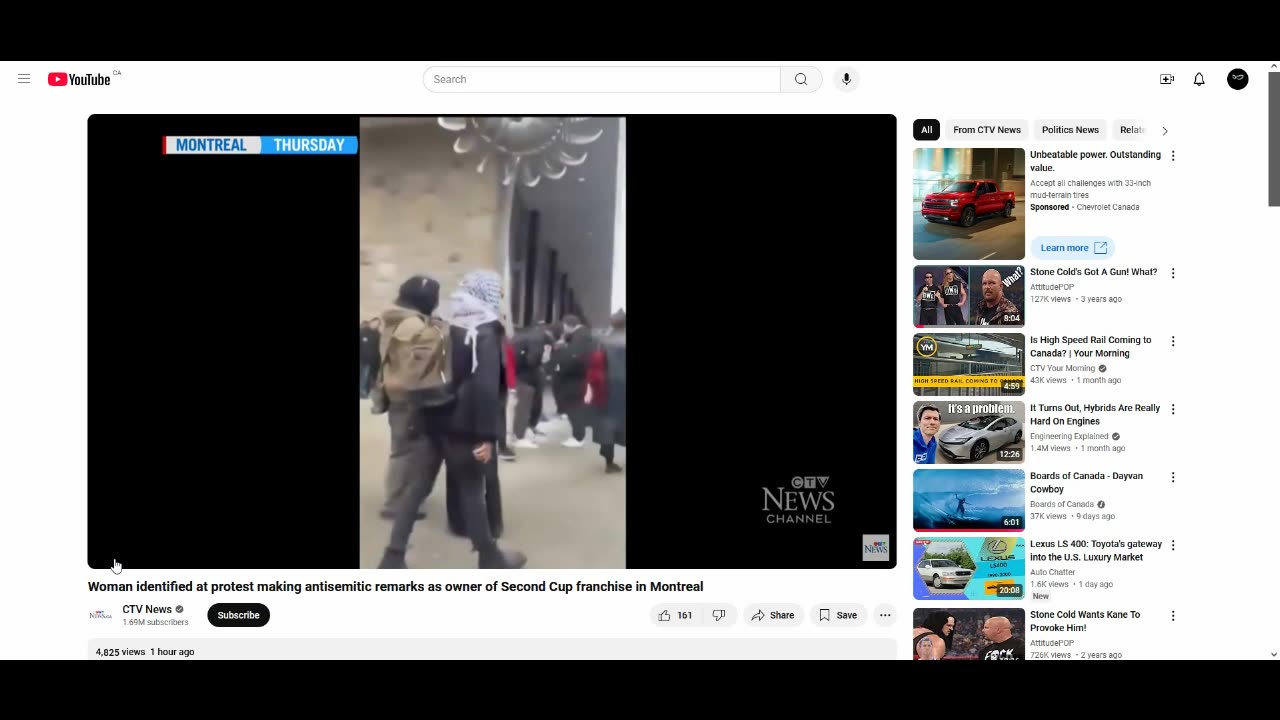Open the Create video icon

click(1167, 79)
